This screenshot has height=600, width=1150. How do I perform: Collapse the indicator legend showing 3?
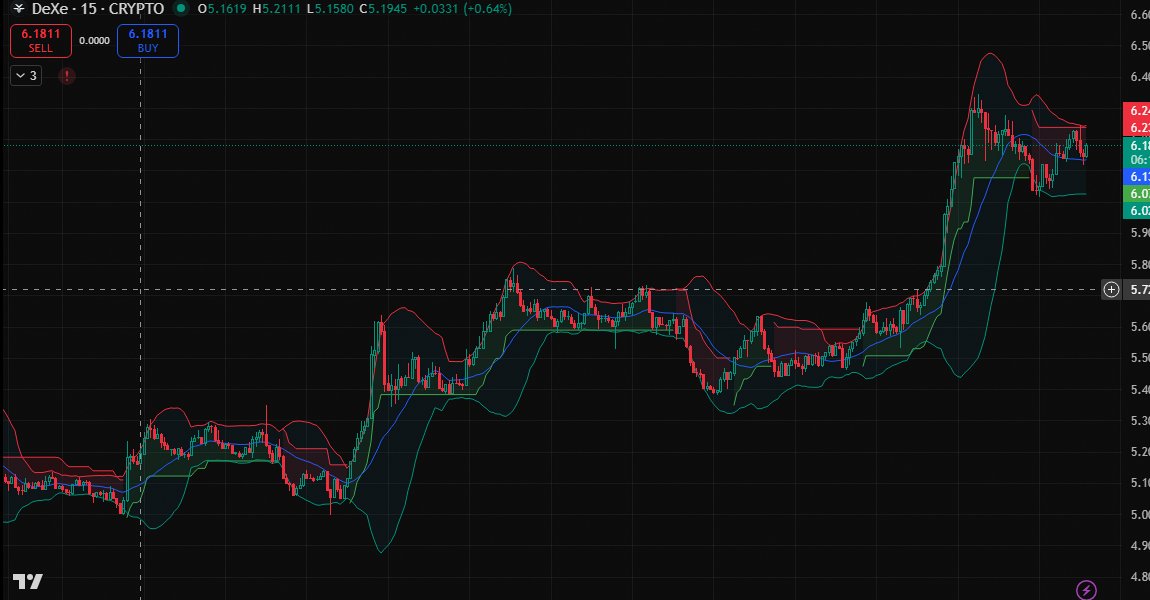[26, 76]
